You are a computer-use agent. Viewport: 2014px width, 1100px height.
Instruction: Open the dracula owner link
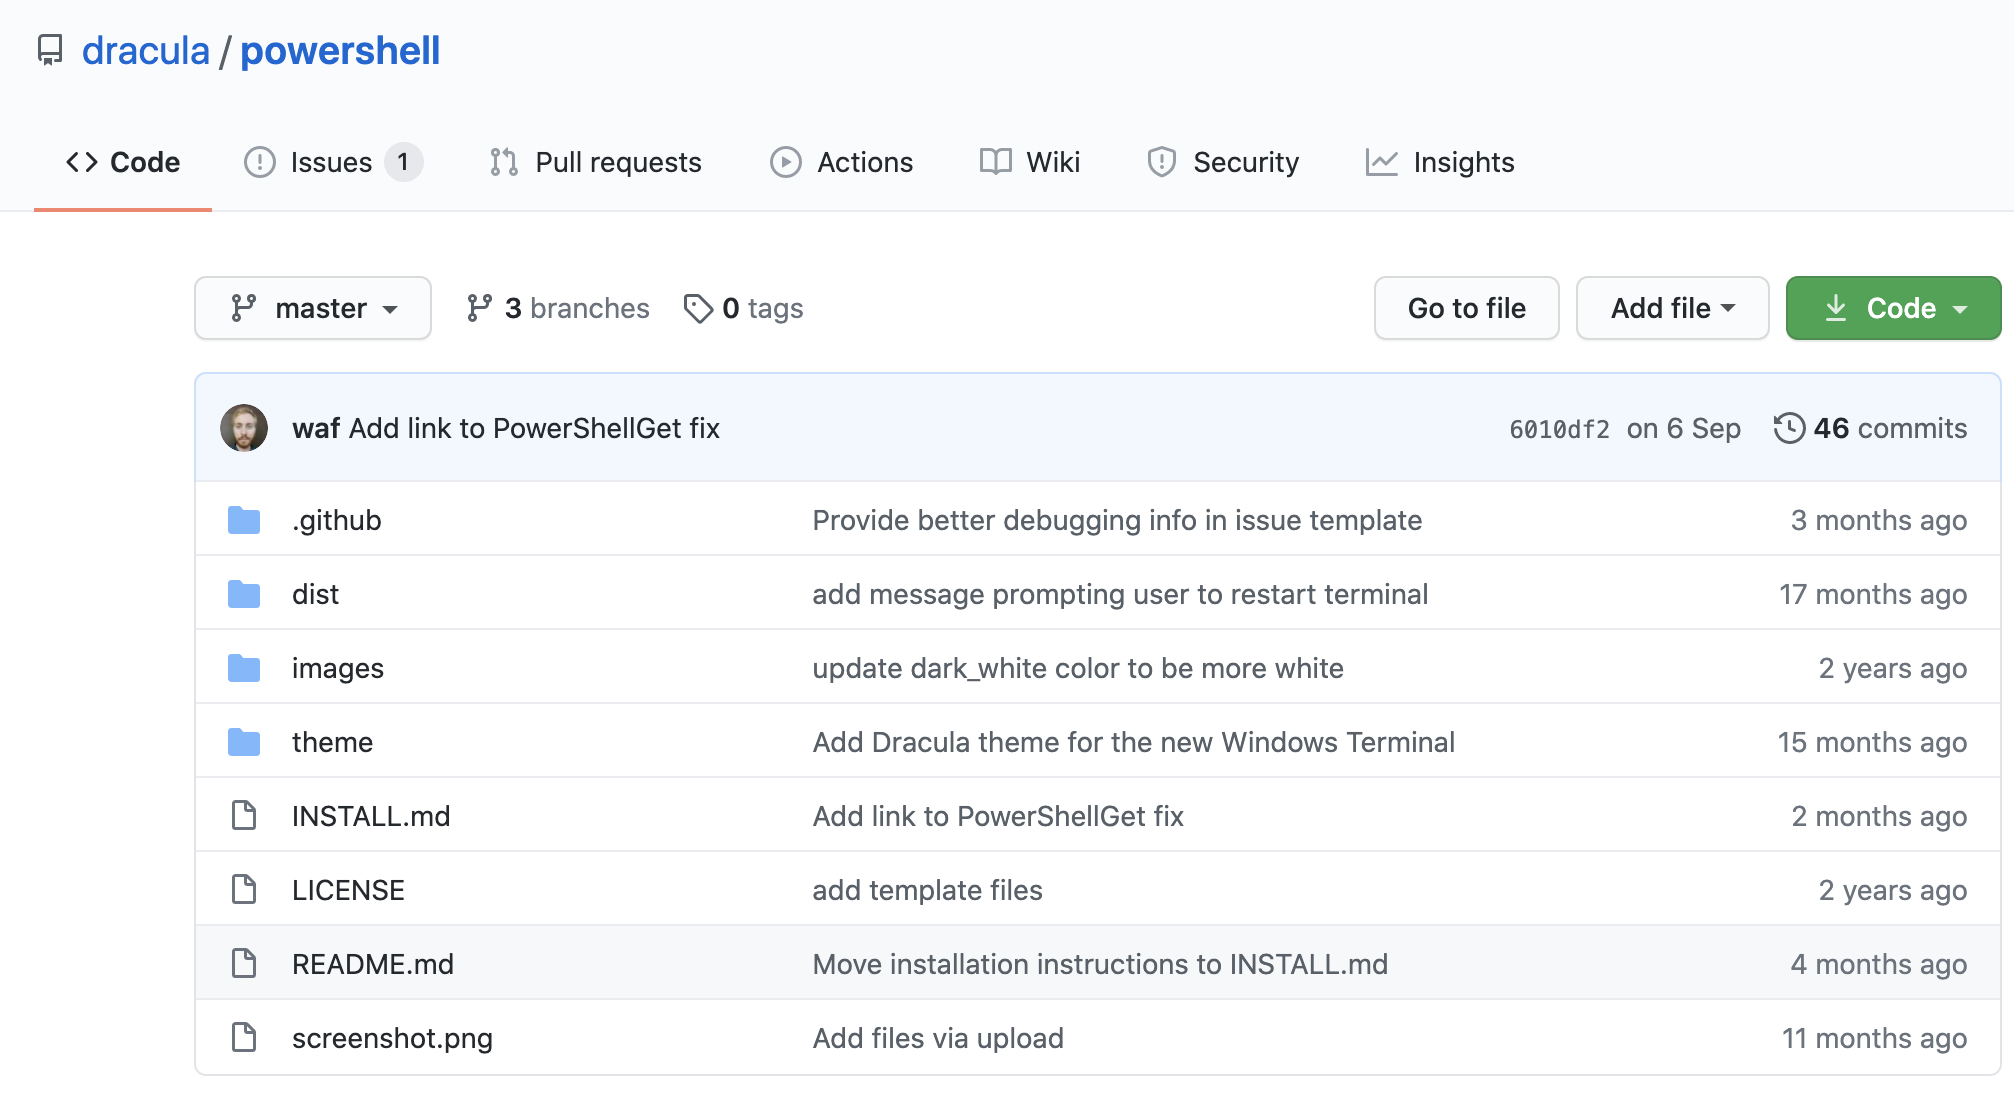tap(146, 50)
